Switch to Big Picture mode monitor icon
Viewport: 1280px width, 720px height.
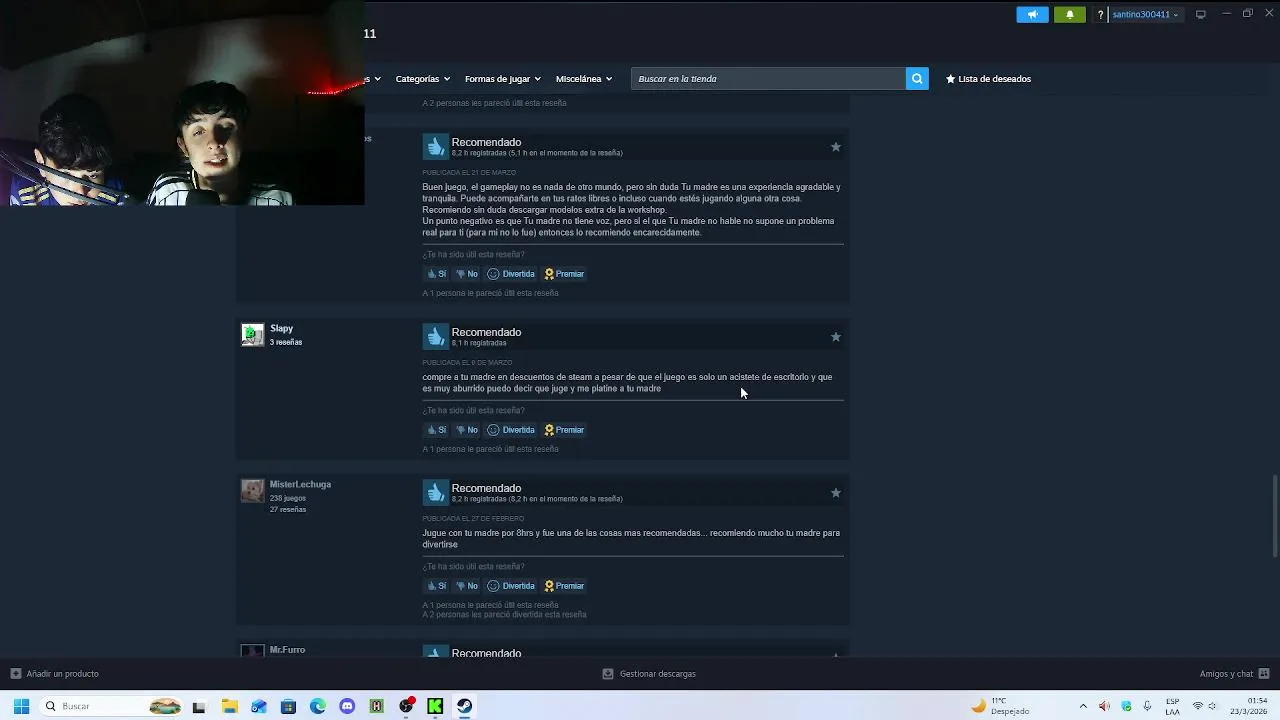[1201, 14]
